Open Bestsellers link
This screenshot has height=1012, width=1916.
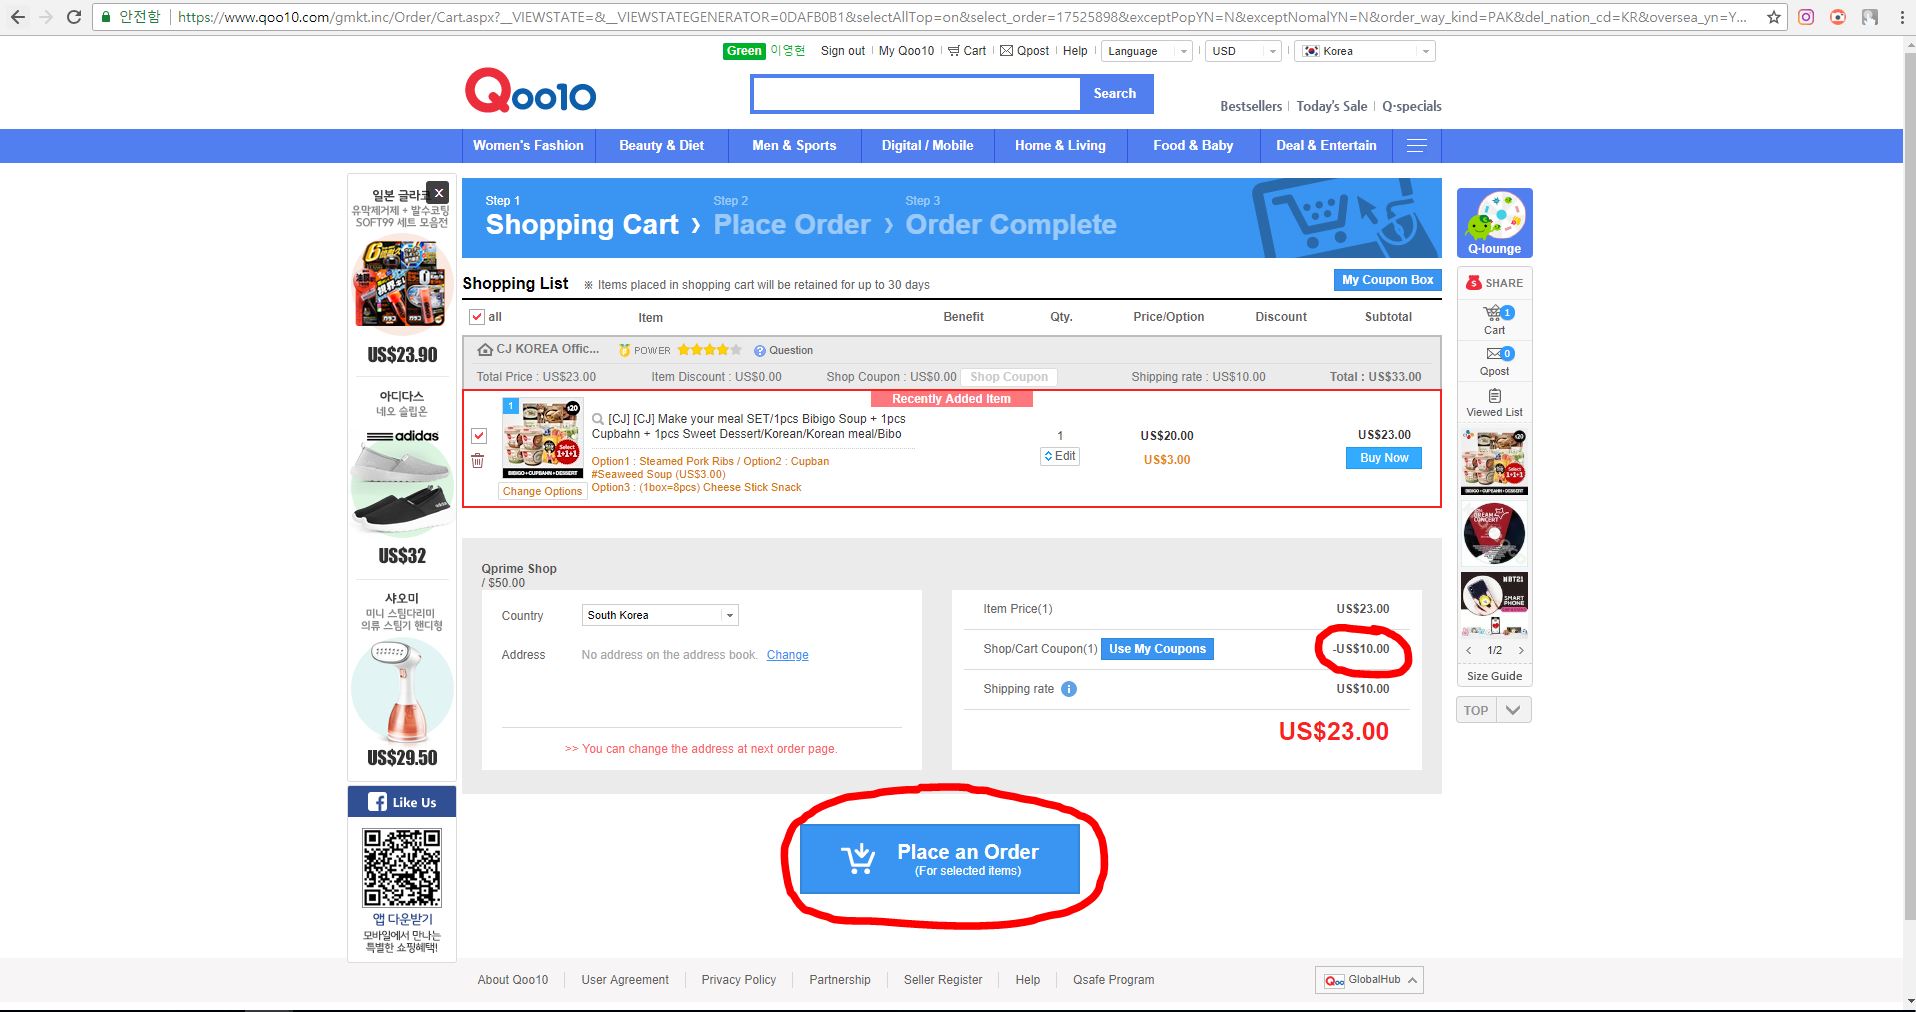coord(1250,106)
